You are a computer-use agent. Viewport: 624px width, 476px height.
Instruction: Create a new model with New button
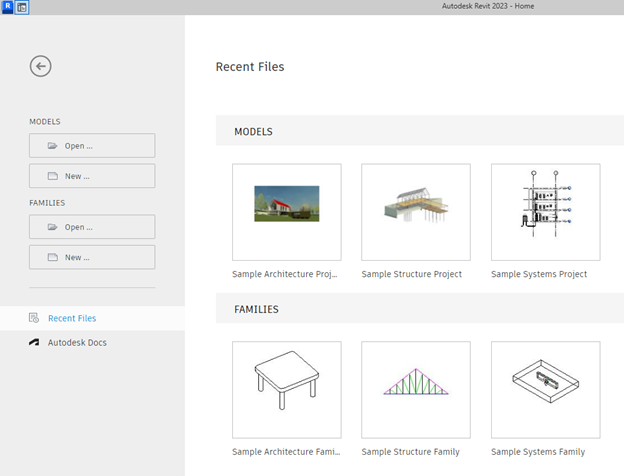click(x=92, y=176)
